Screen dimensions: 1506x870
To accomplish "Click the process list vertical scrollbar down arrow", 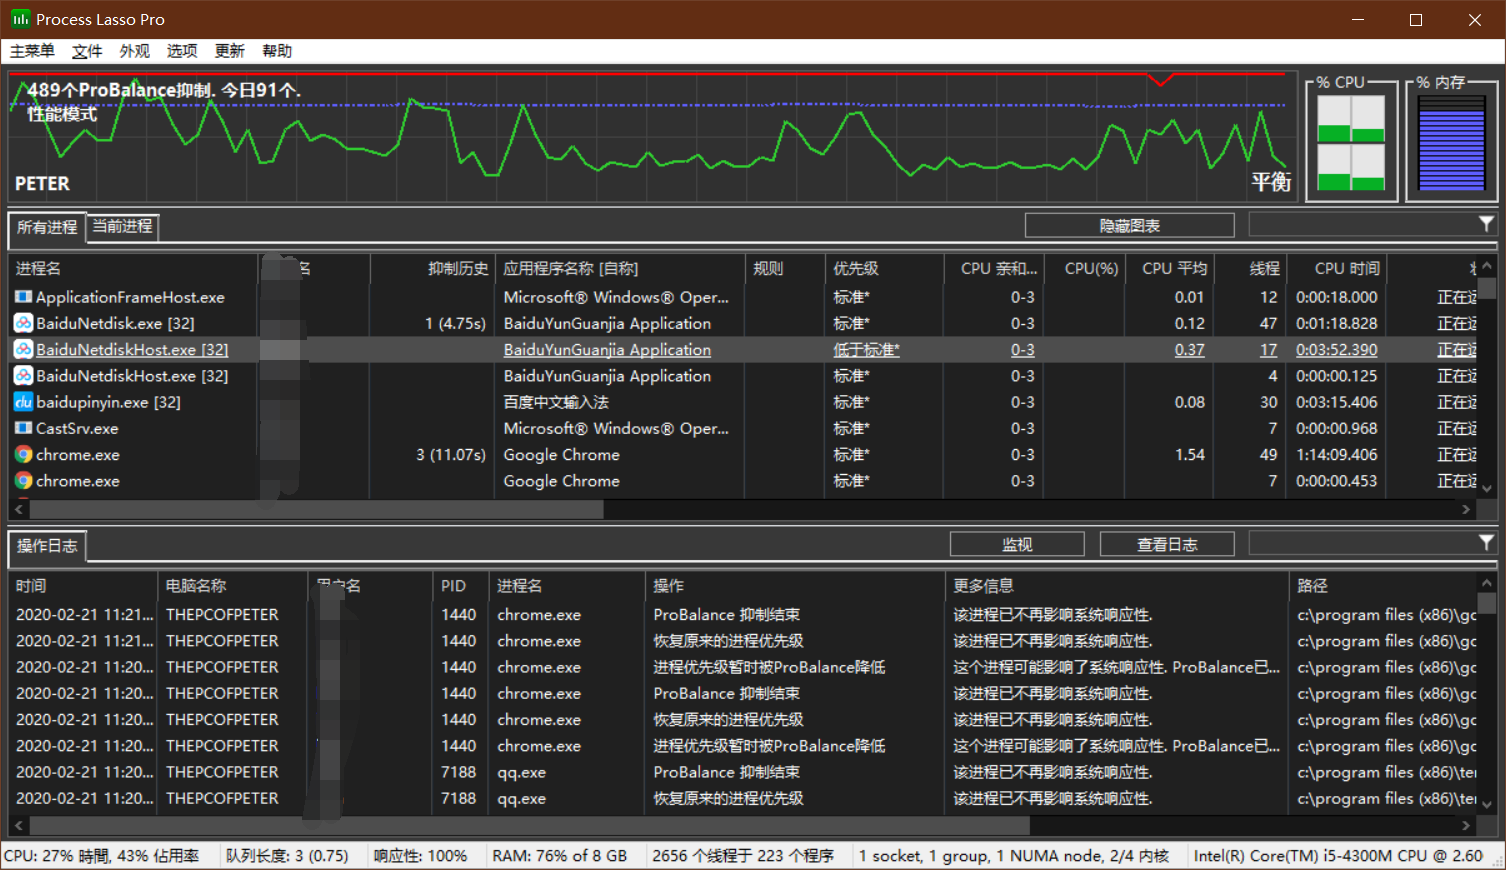I will (1486, 489).
